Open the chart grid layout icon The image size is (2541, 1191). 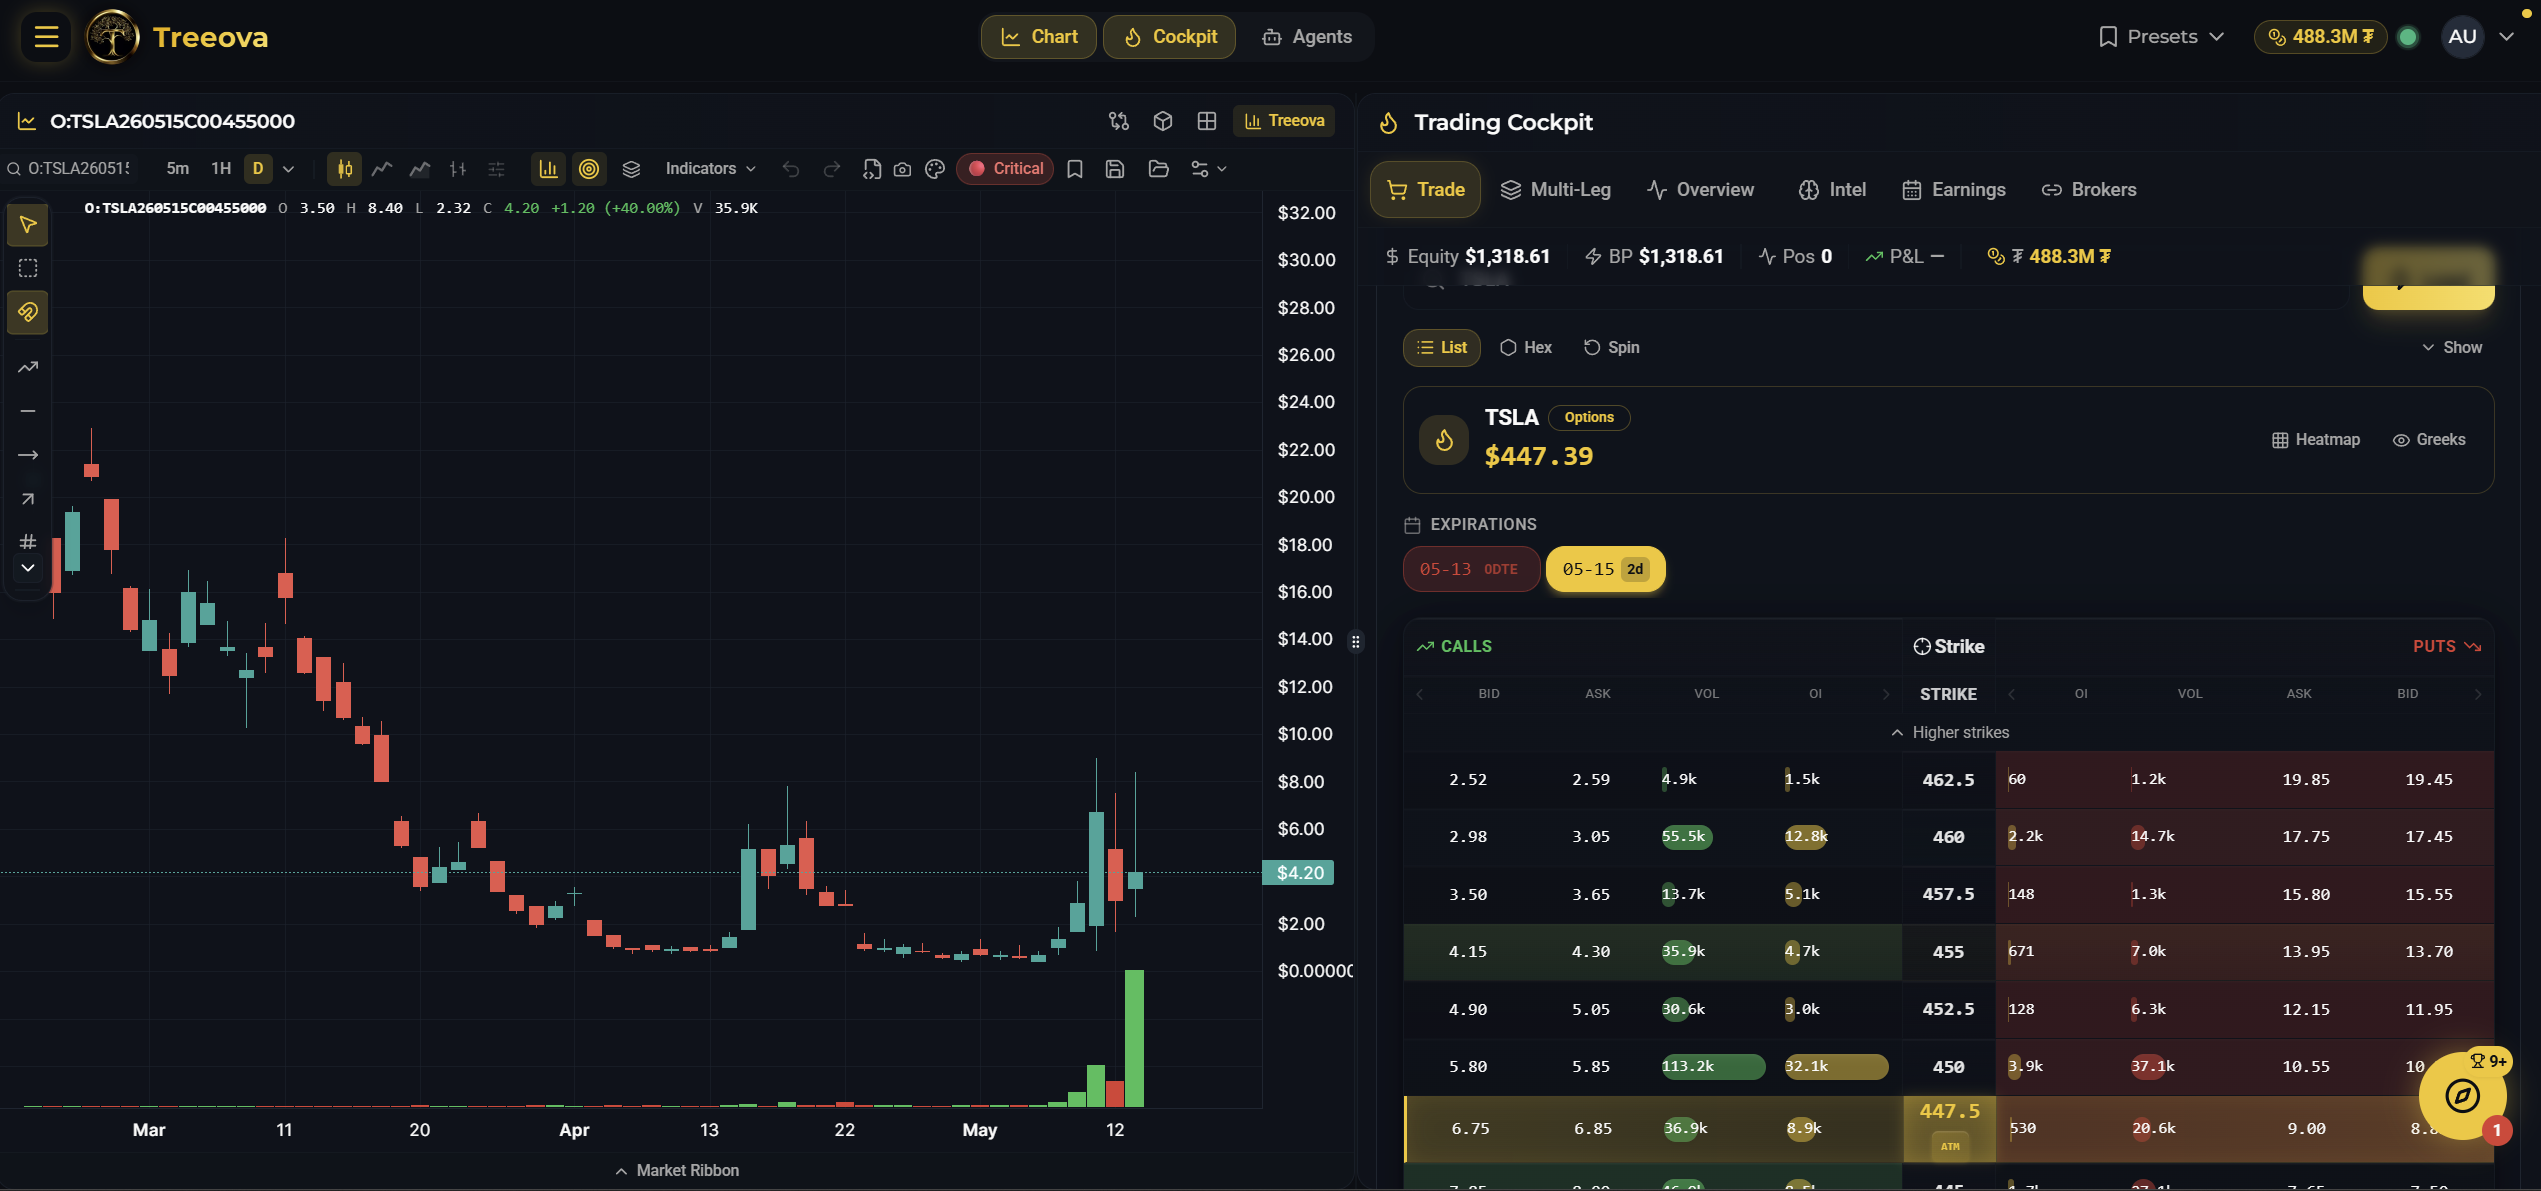[1207, 121]
